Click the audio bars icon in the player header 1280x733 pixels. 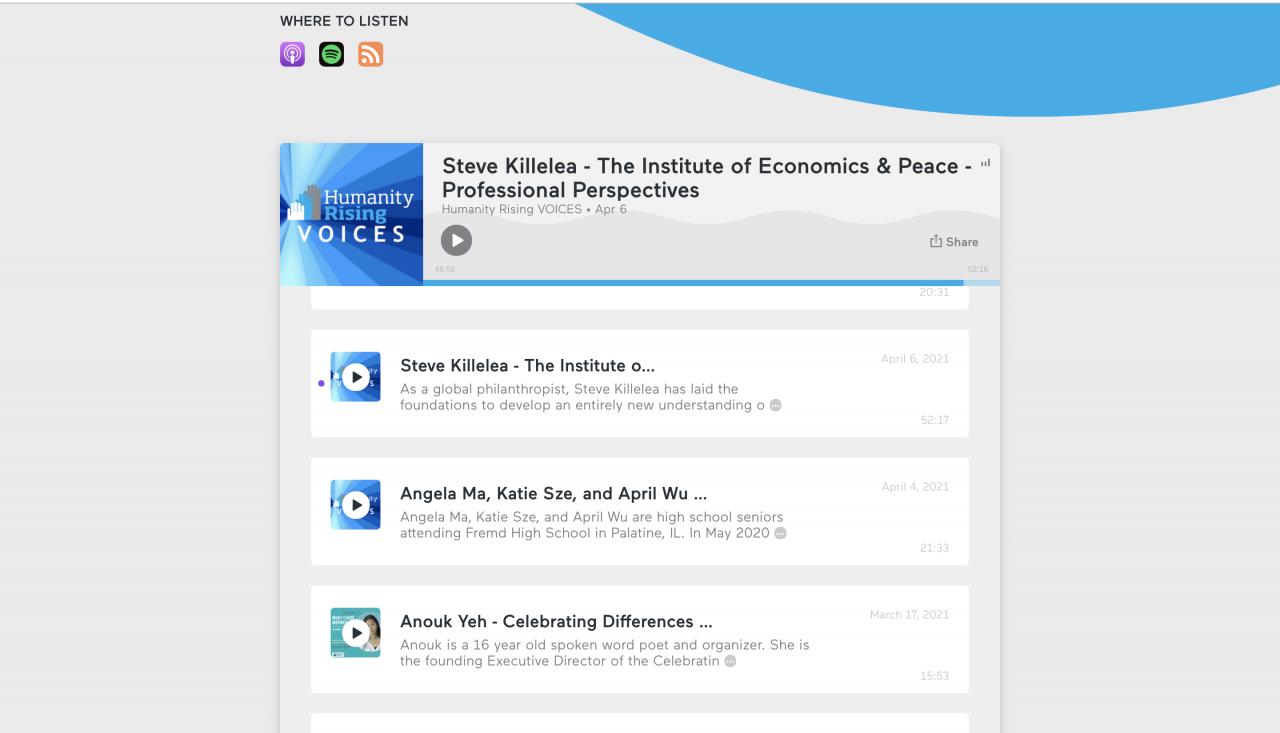[985, 163]
